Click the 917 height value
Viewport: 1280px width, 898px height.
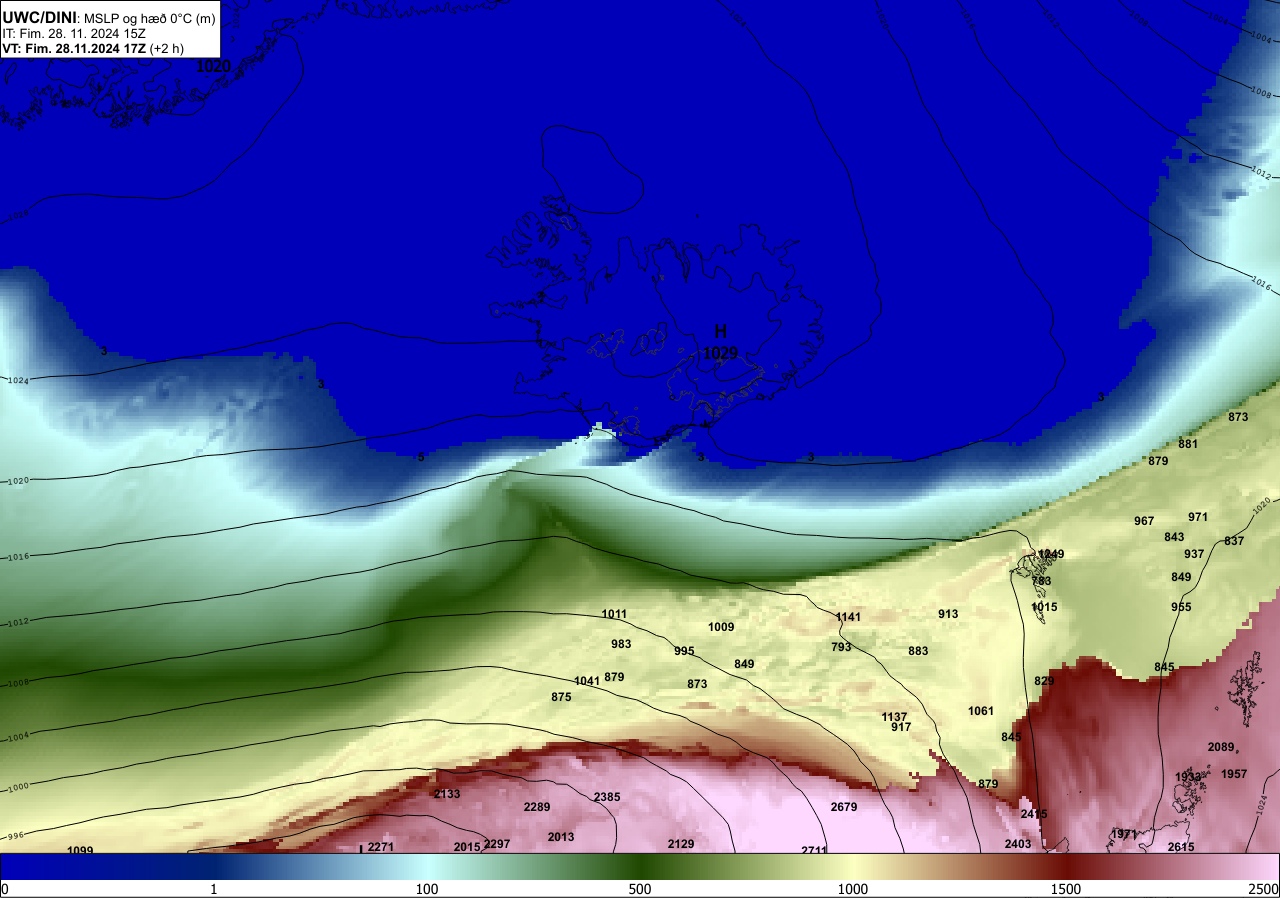pyautogui.click(x=901, y=727)
